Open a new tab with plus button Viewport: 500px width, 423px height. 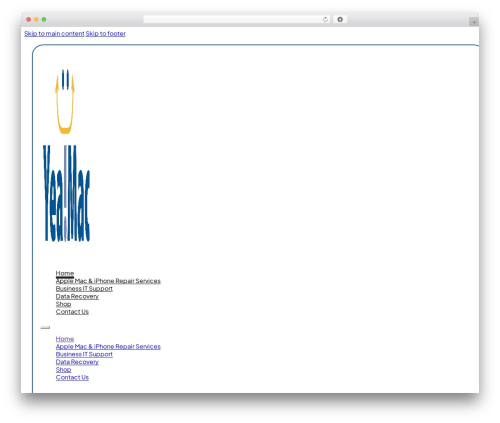point(474,22)
